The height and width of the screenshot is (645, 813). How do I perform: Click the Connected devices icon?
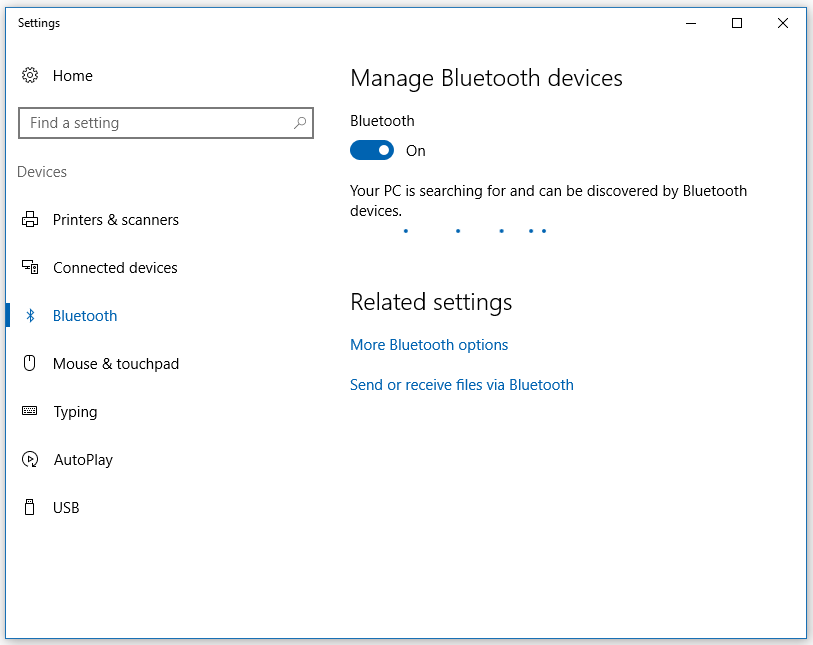coord(30,267)
